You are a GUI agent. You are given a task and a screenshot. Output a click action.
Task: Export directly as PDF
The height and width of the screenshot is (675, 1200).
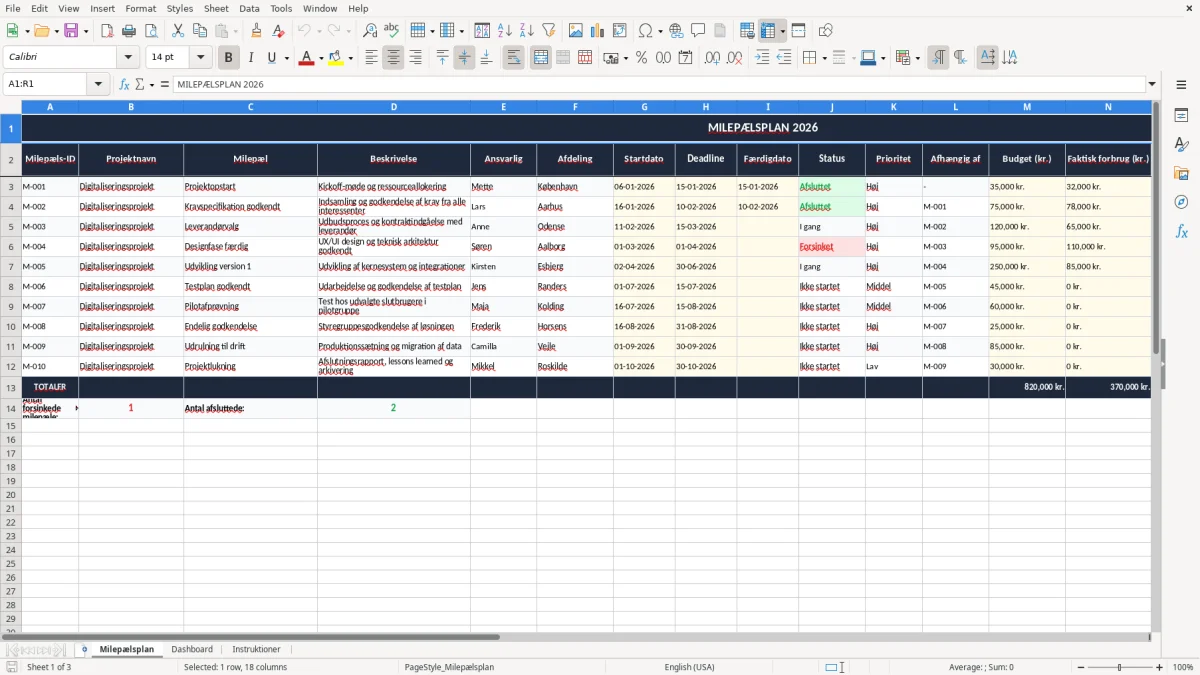(107, 31)
